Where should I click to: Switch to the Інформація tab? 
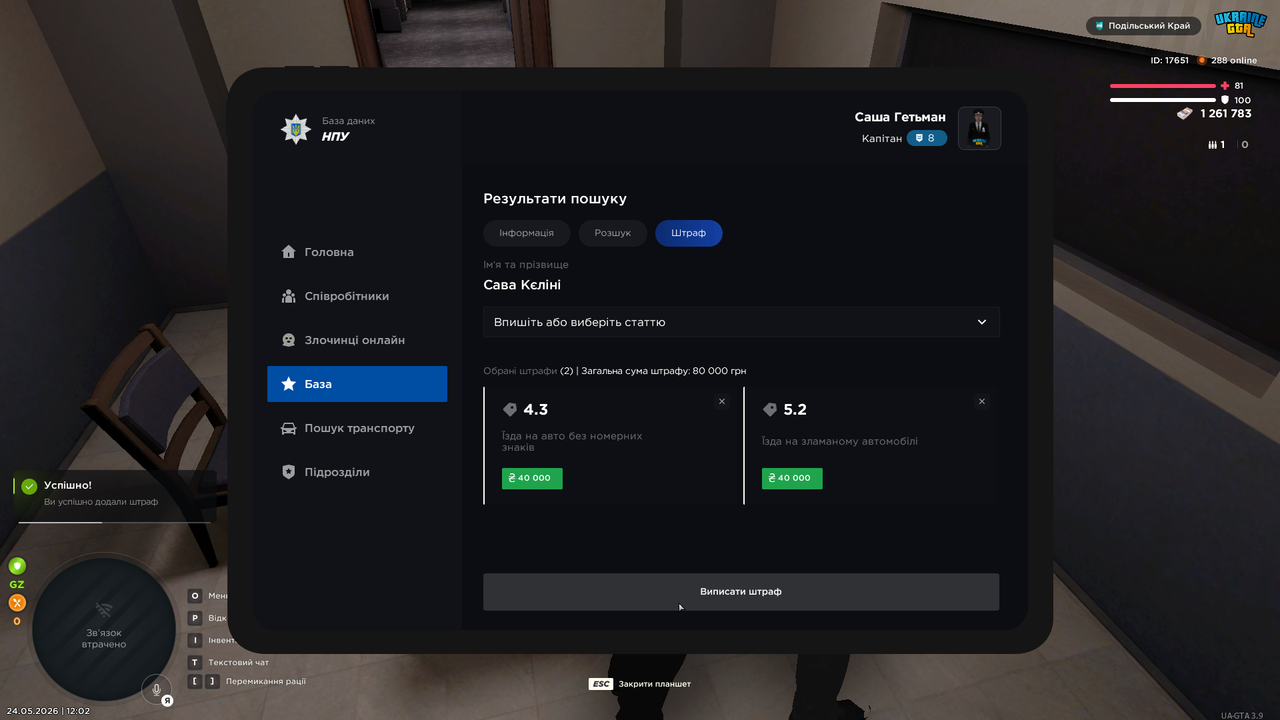tap(526, 233)
